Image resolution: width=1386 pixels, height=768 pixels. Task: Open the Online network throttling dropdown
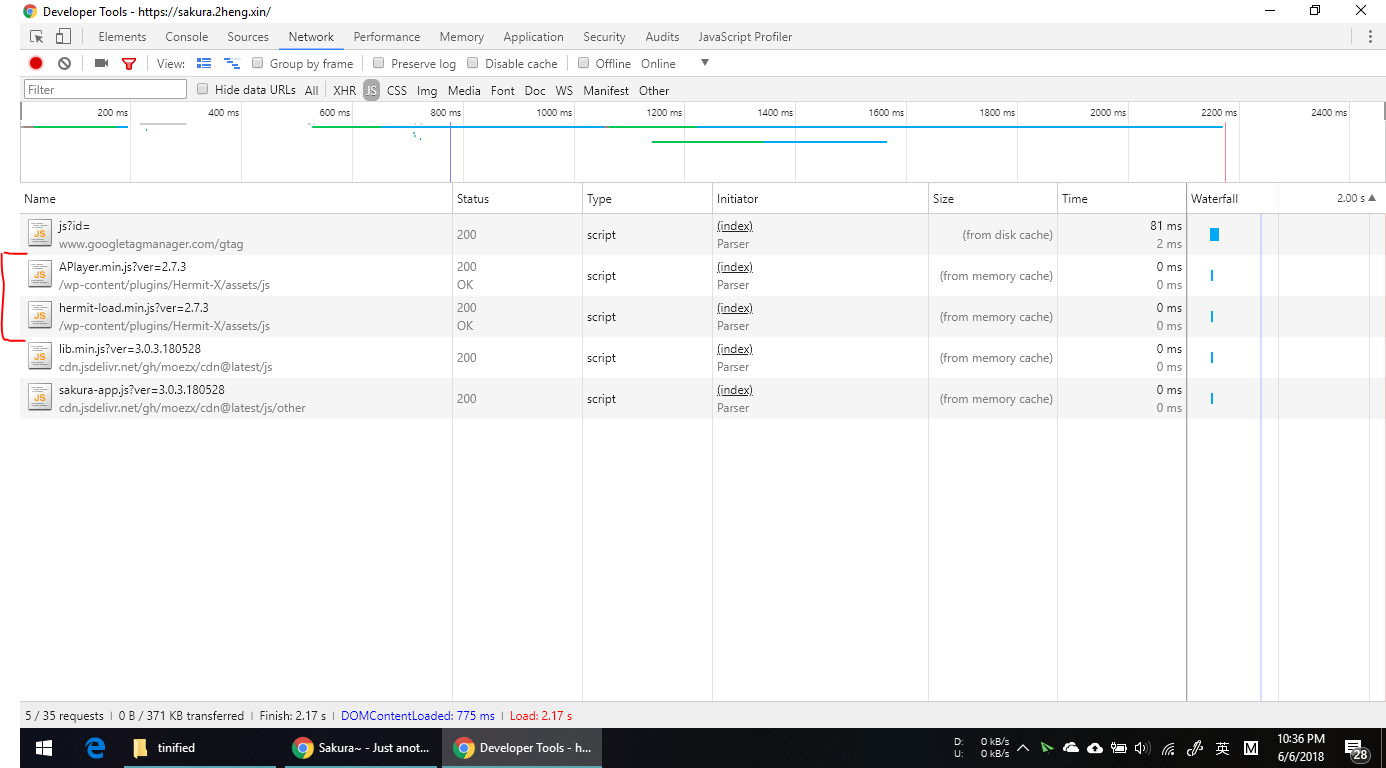coord(675,63)
